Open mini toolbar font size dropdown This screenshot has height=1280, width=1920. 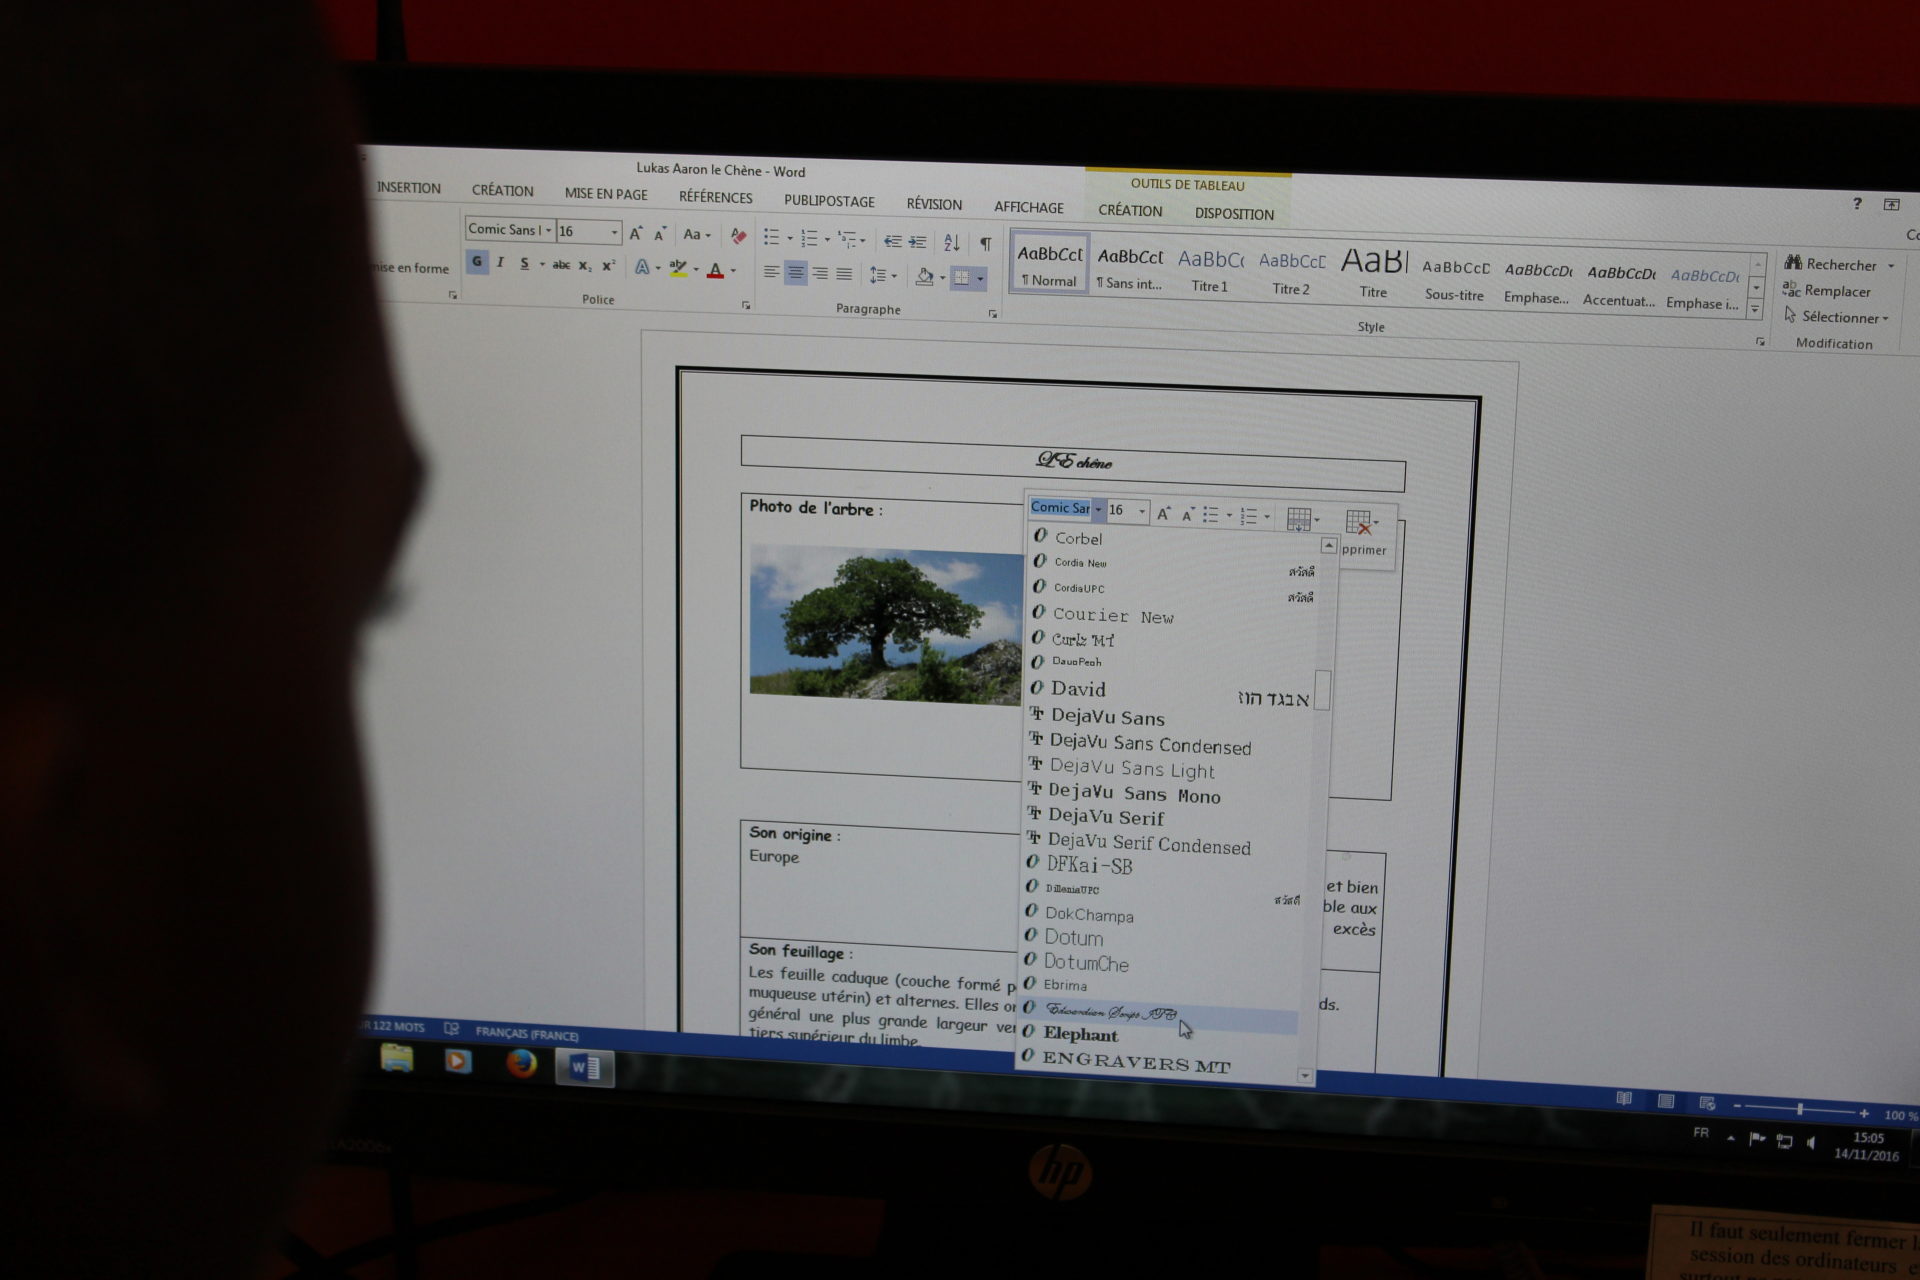[x=1142, y=511]
